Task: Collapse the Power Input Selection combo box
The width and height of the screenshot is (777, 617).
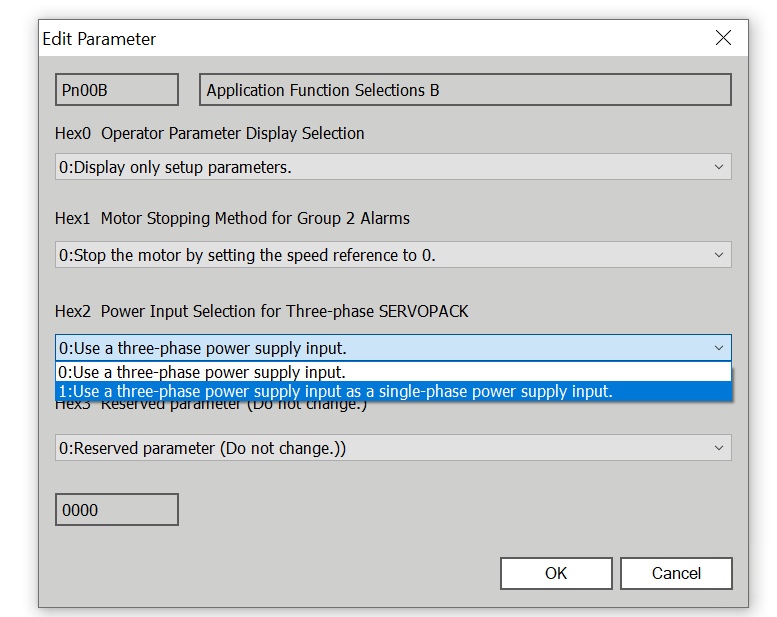Action: (393, 348)
